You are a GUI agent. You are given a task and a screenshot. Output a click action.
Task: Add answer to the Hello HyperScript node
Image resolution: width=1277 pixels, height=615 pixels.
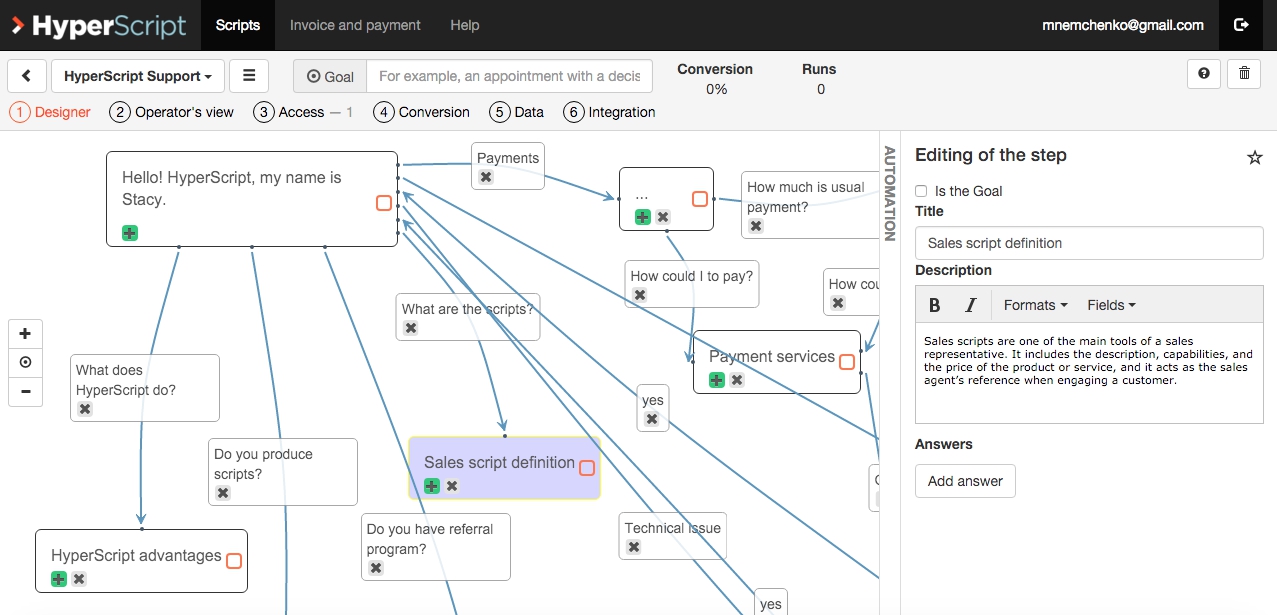[130, 233]
